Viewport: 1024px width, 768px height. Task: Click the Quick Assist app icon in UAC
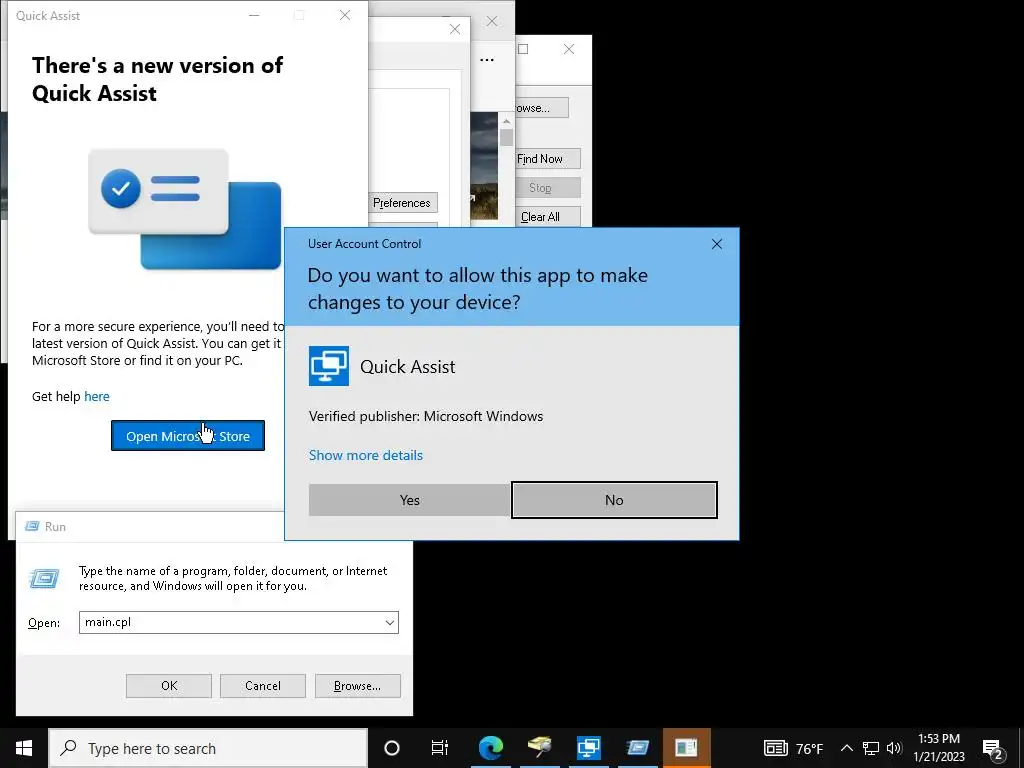pyautogui.click(x=328, y=366)
